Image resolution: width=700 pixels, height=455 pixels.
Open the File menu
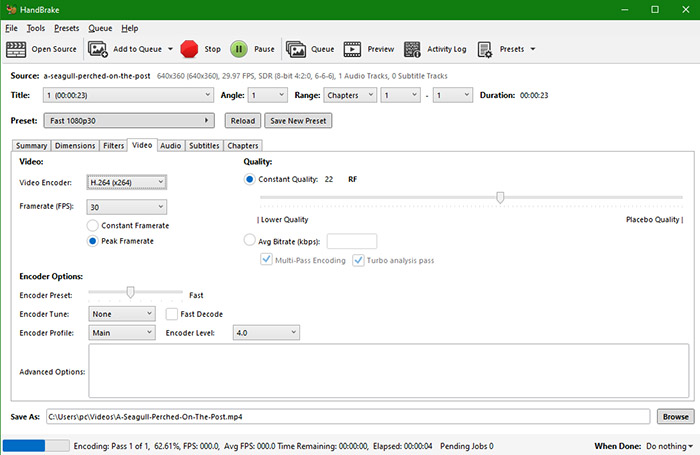pyautogui.click(x=11, y=28)
